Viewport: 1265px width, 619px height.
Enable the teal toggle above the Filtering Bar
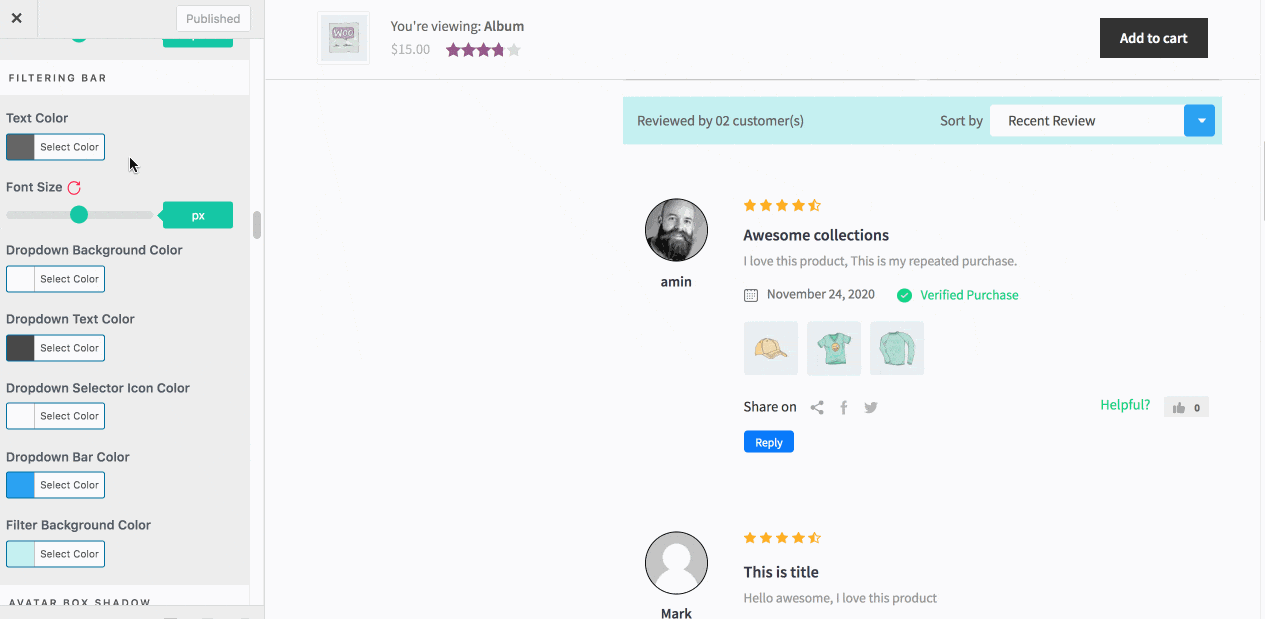coord(80,34)
